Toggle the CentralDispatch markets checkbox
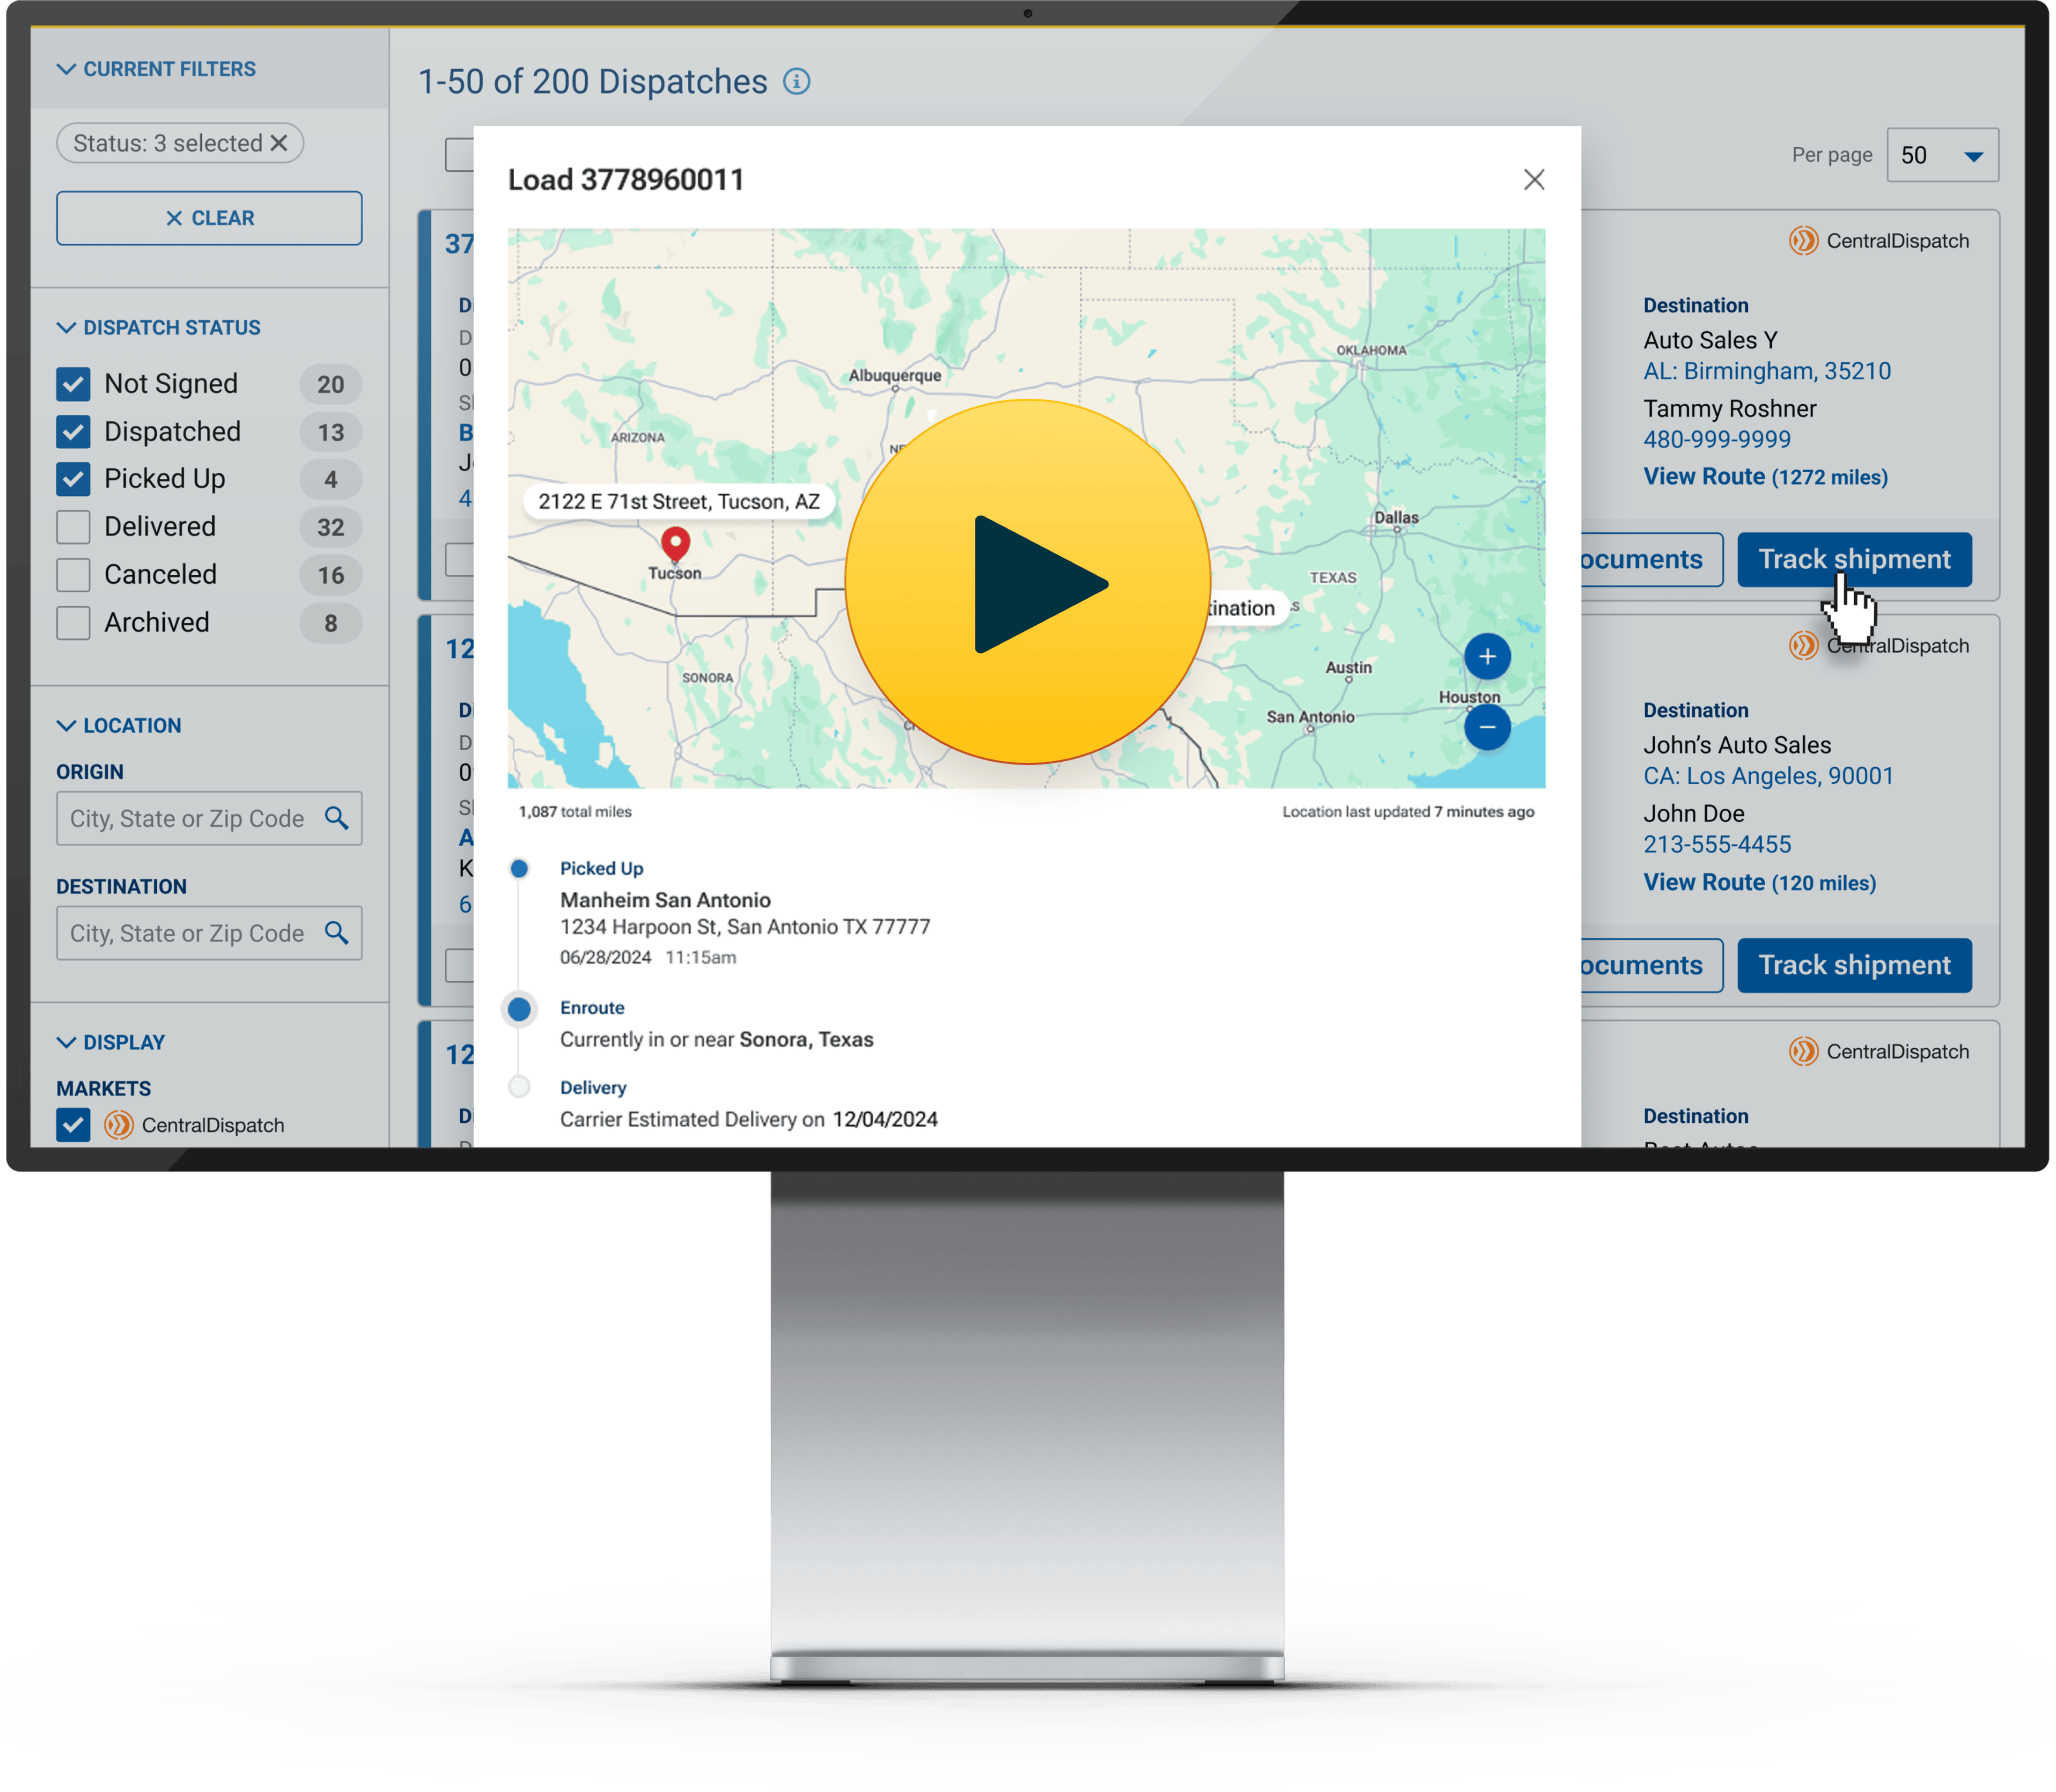 click(x=73, y=1124)
